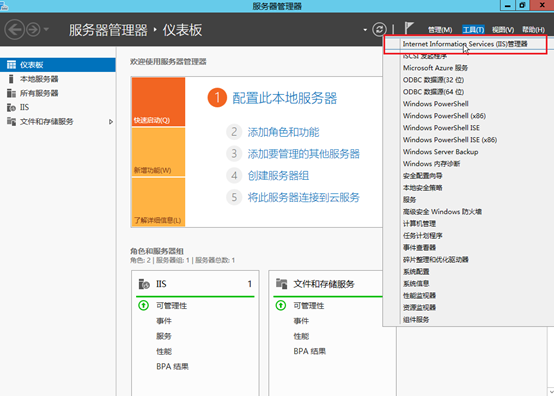Launch Windows PowerShell (x86)
Screen dimensions: 554x396
pyautogui.click(x=444, y=116)
